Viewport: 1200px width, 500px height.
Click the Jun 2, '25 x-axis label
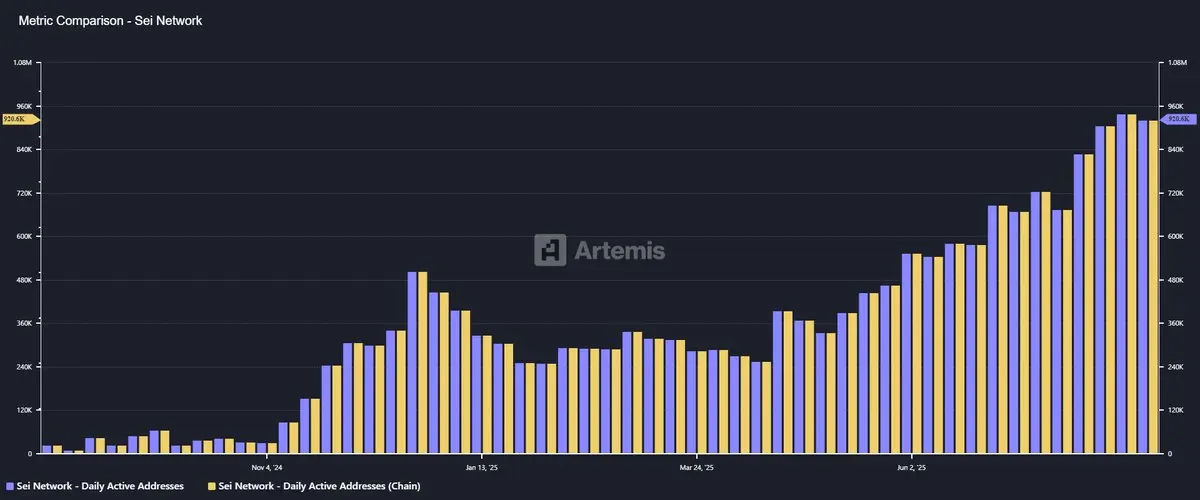[x=911, y=467]
